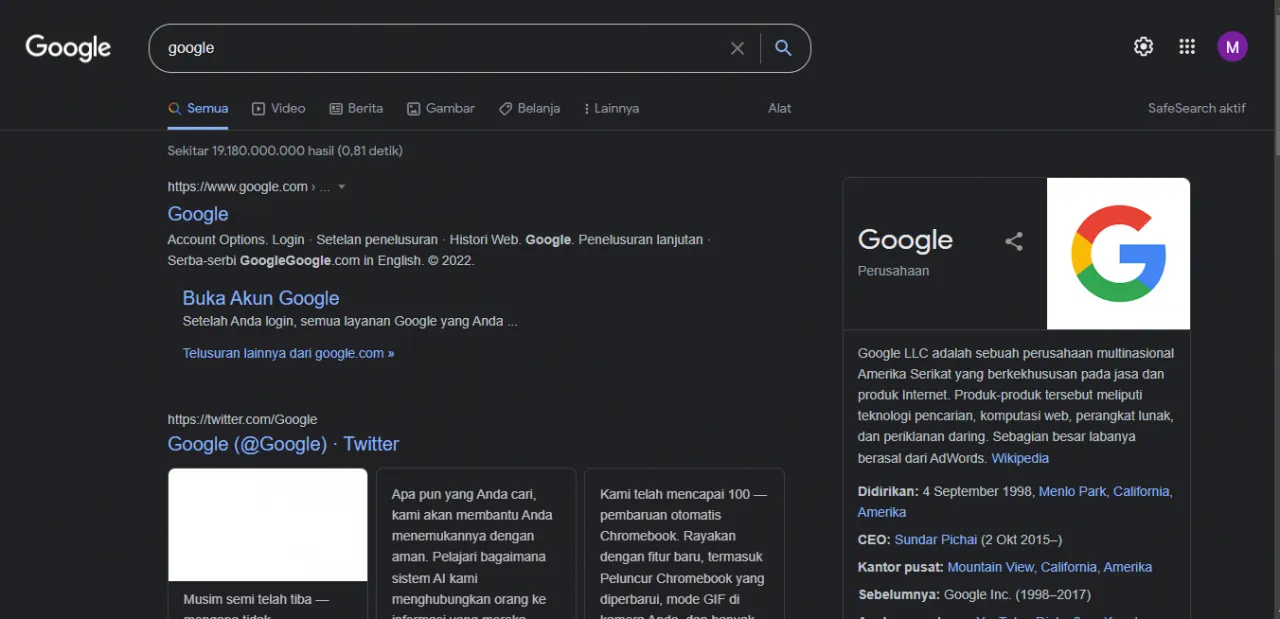1280x619 pixels.
Task: Expand the Lainnya search categories menu
Action: point(611,108)
